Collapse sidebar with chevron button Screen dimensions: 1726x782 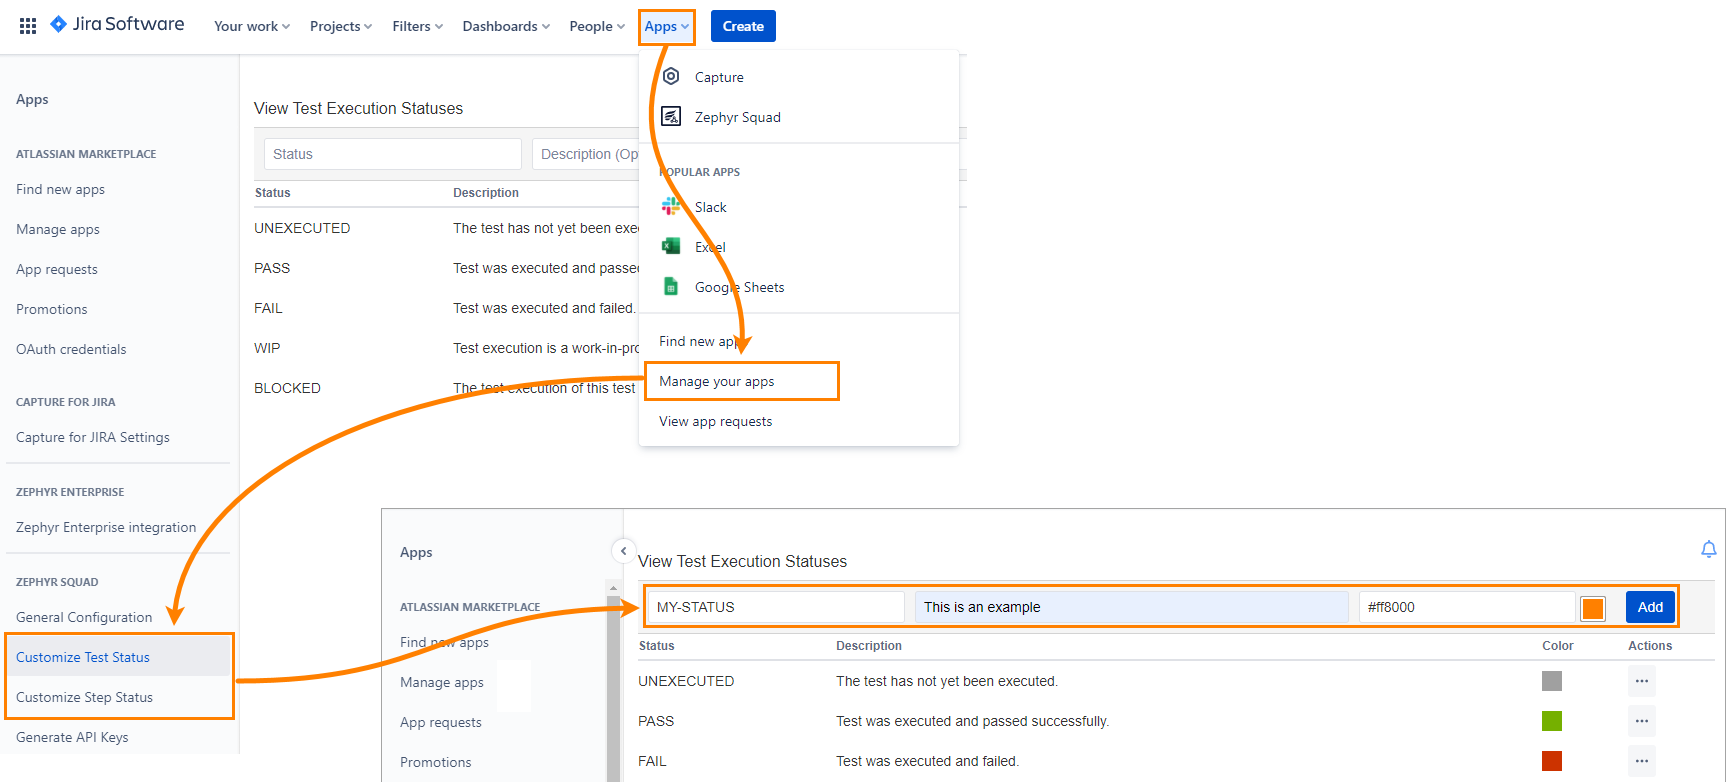tap(623, 551)
